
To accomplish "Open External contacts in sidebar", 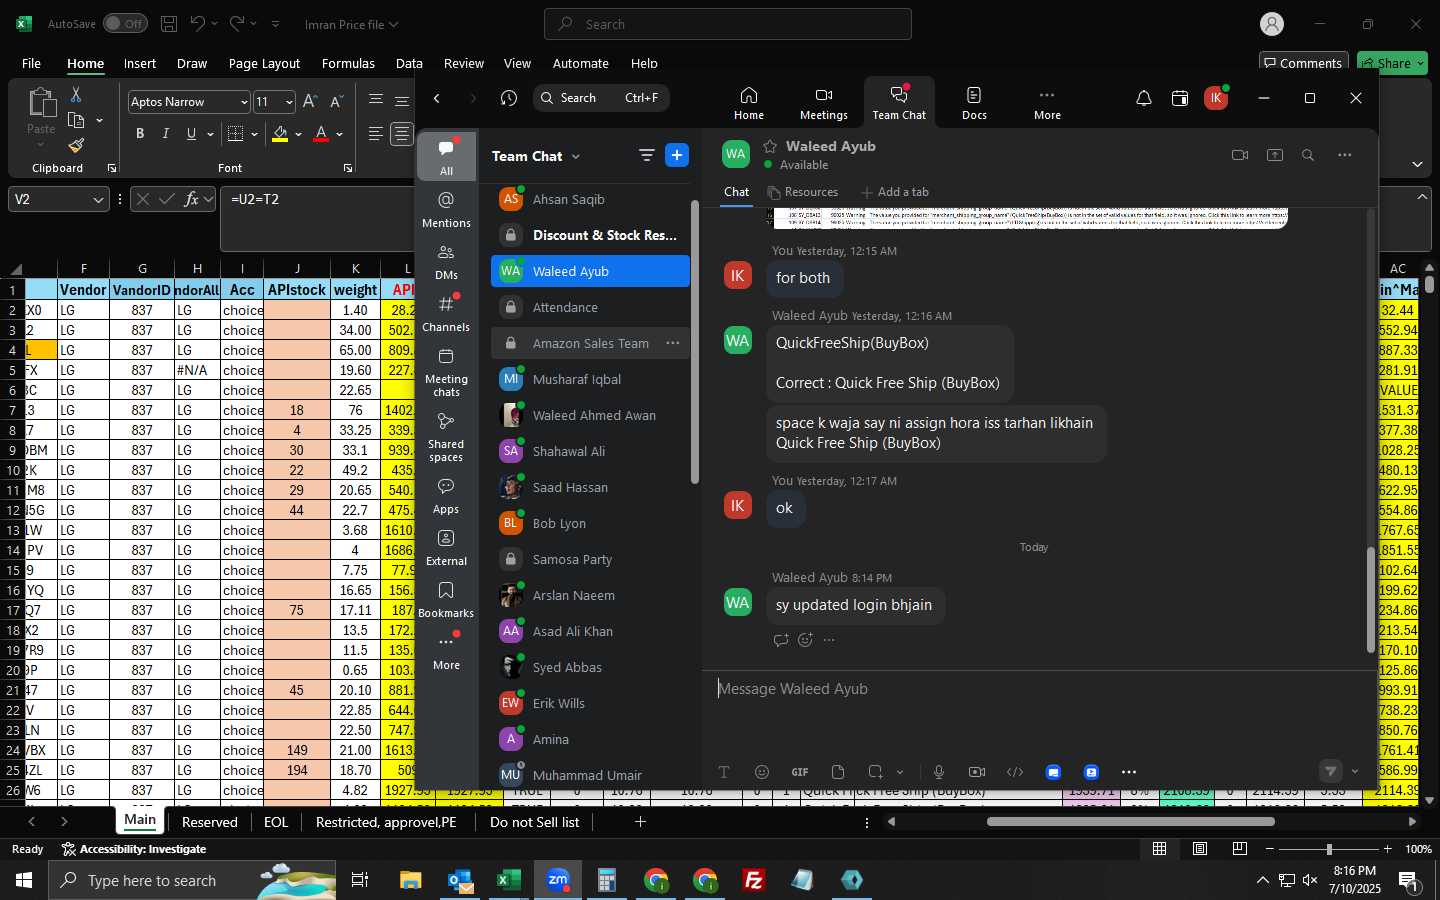I will pyautogui.click(x=446, y=548).
